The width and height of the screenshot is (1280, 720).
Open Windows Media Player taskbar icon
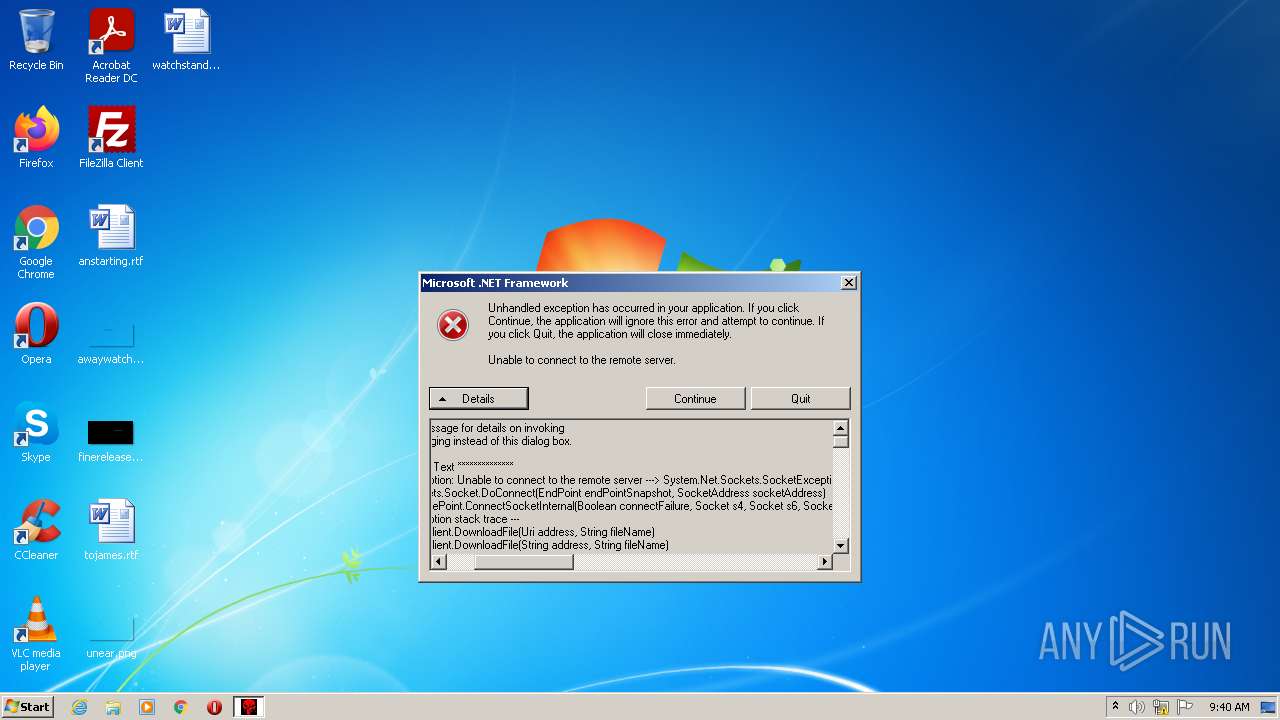[147, 707]
